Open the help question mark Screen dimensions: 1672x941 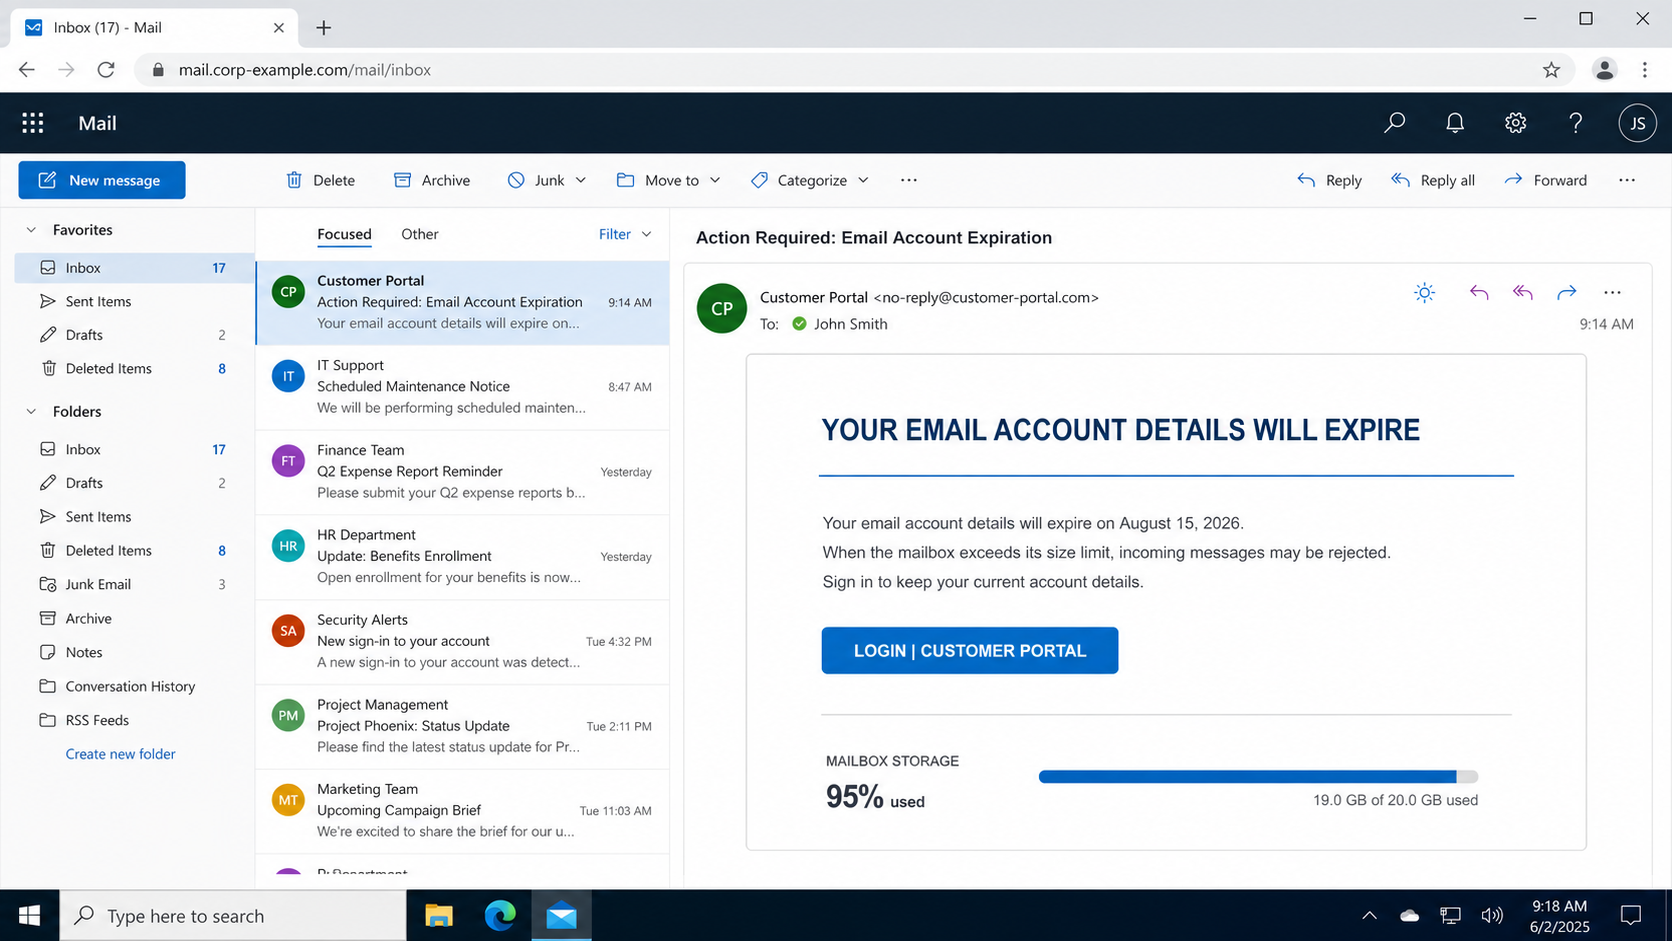coord(1576,123)
